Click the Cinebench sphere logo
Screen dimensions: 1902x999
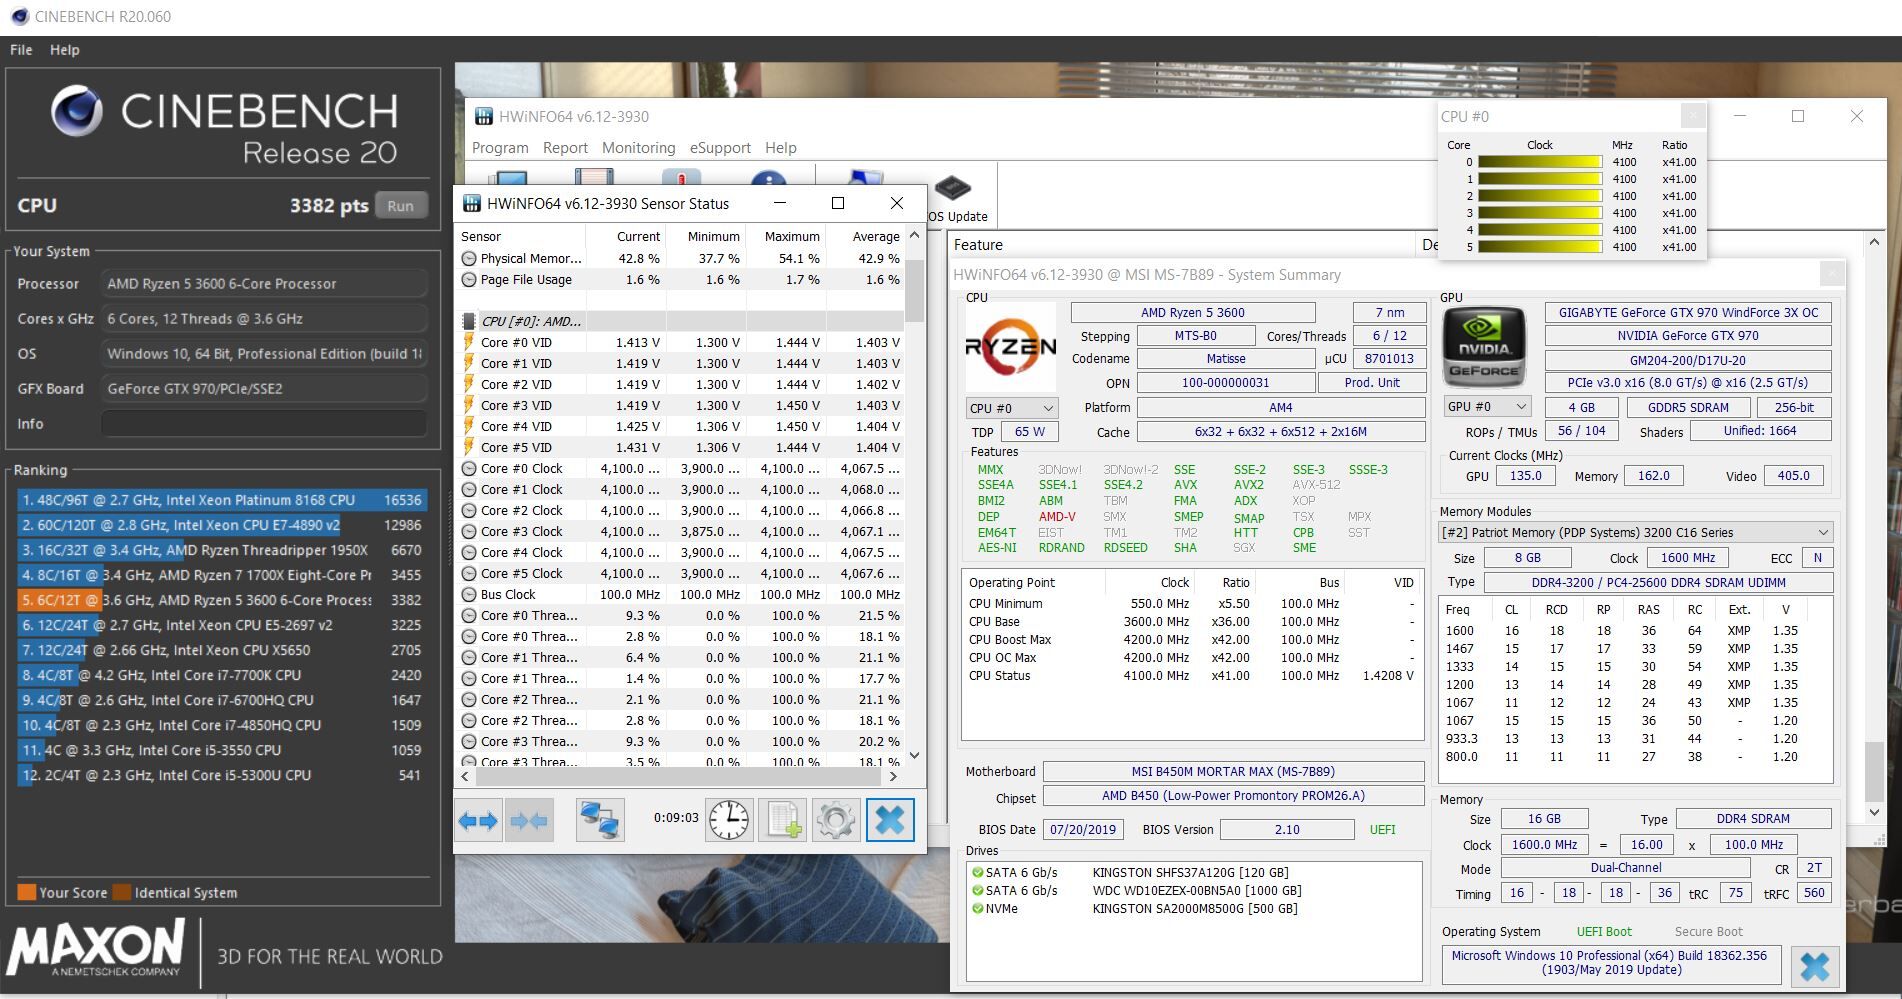click(x=77, y=111)
